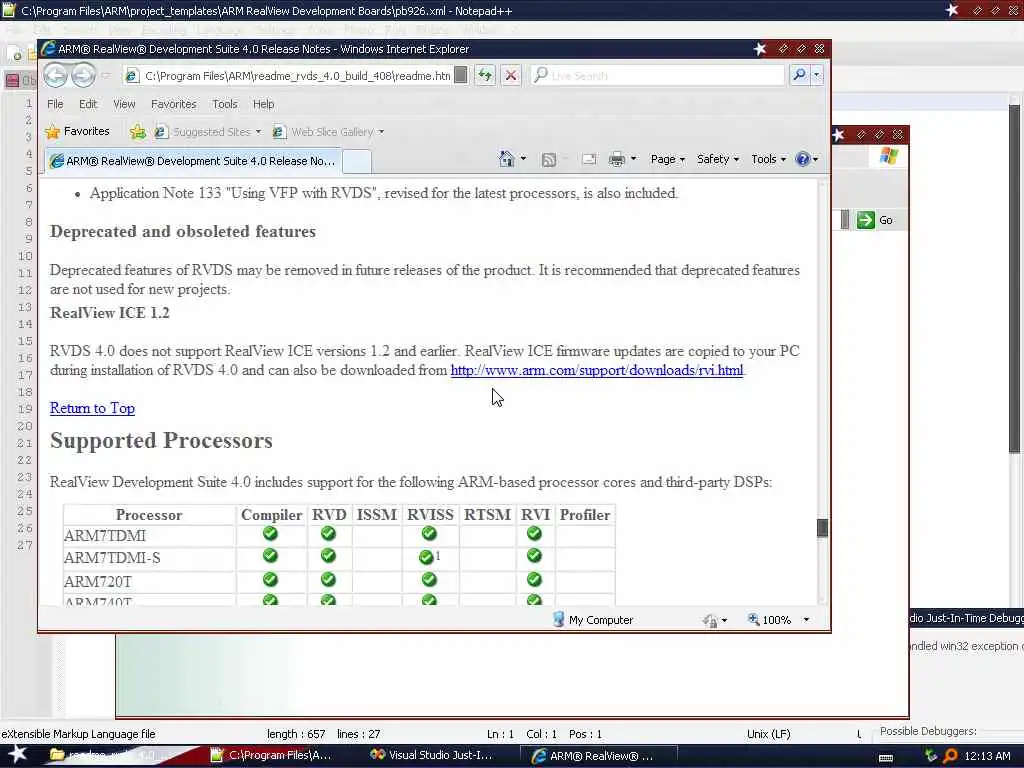The image size is (1024, 768).
Task: Open IE Help question mark icon
Action: [x=803, y=159]
